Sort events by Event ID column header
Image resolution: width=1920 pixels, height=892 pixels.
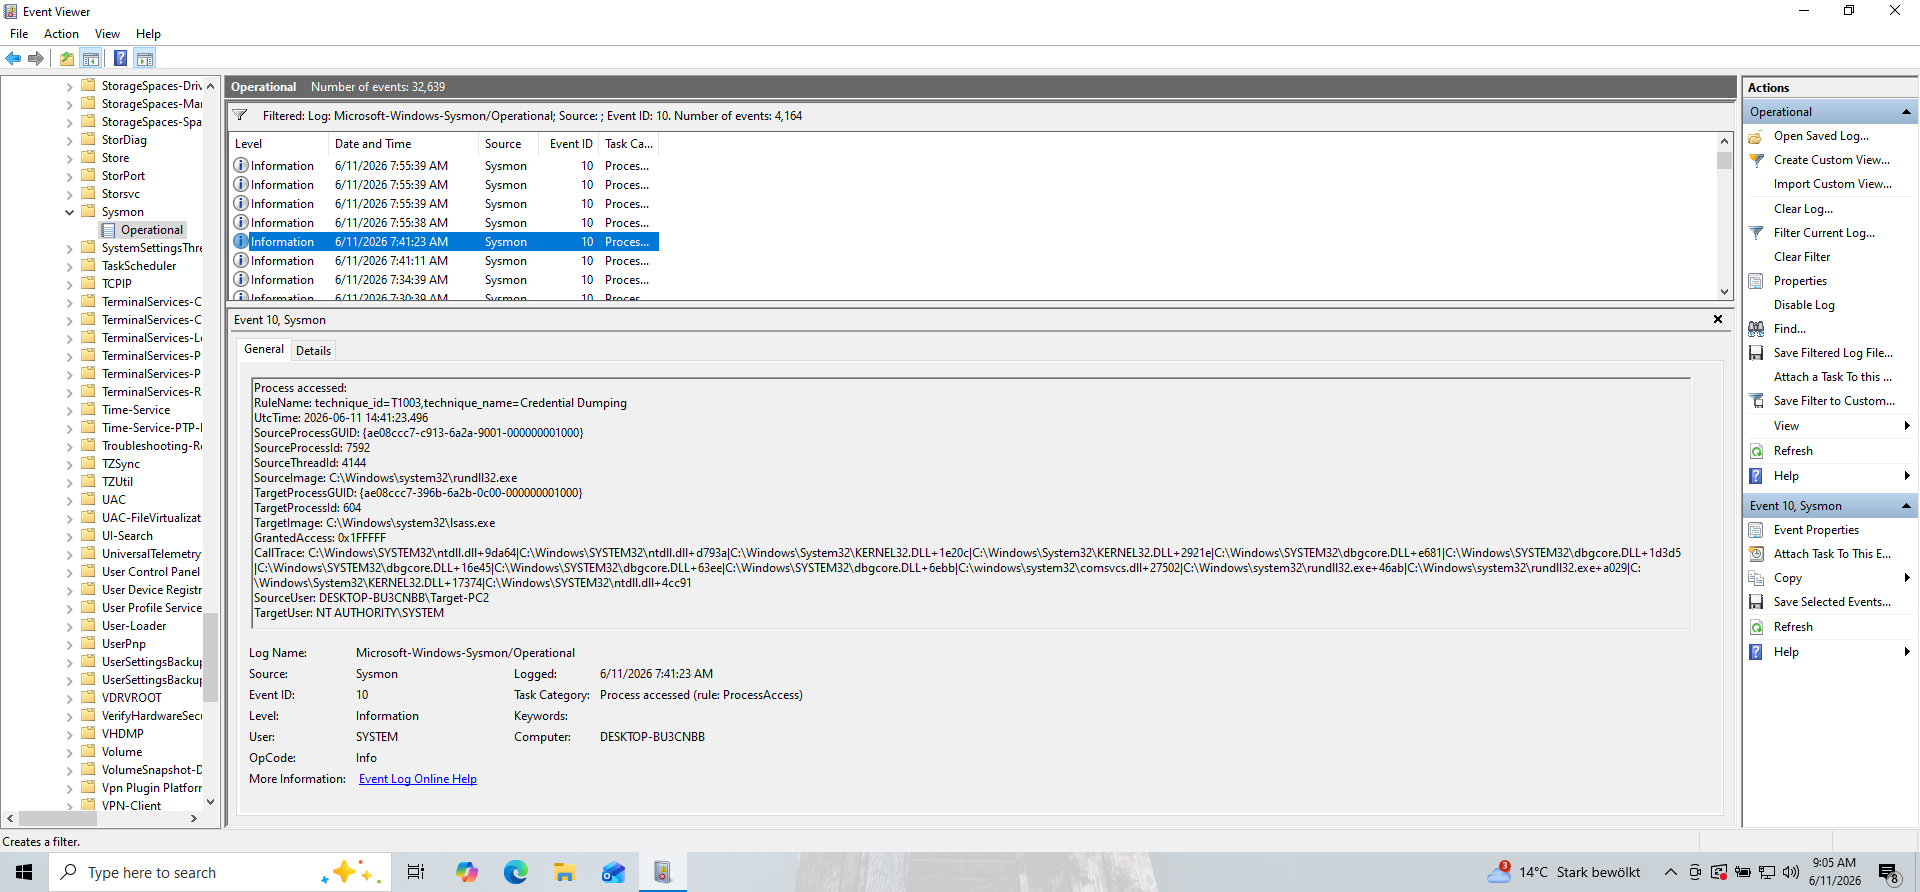[568, 144]
